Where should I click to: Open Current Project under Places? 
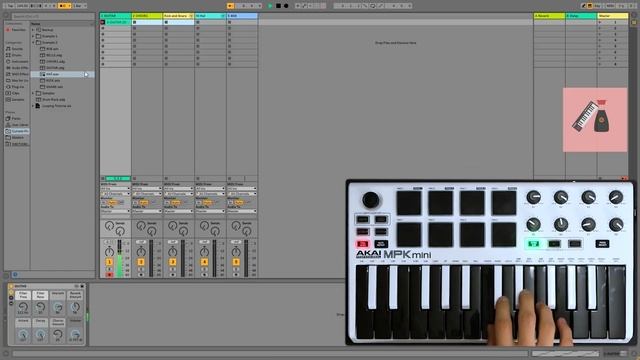pos(17,131)
